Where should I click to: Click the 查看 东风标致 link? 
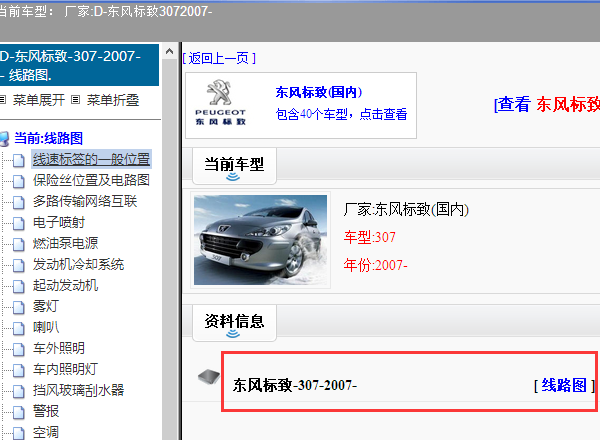tap(547, 104)
